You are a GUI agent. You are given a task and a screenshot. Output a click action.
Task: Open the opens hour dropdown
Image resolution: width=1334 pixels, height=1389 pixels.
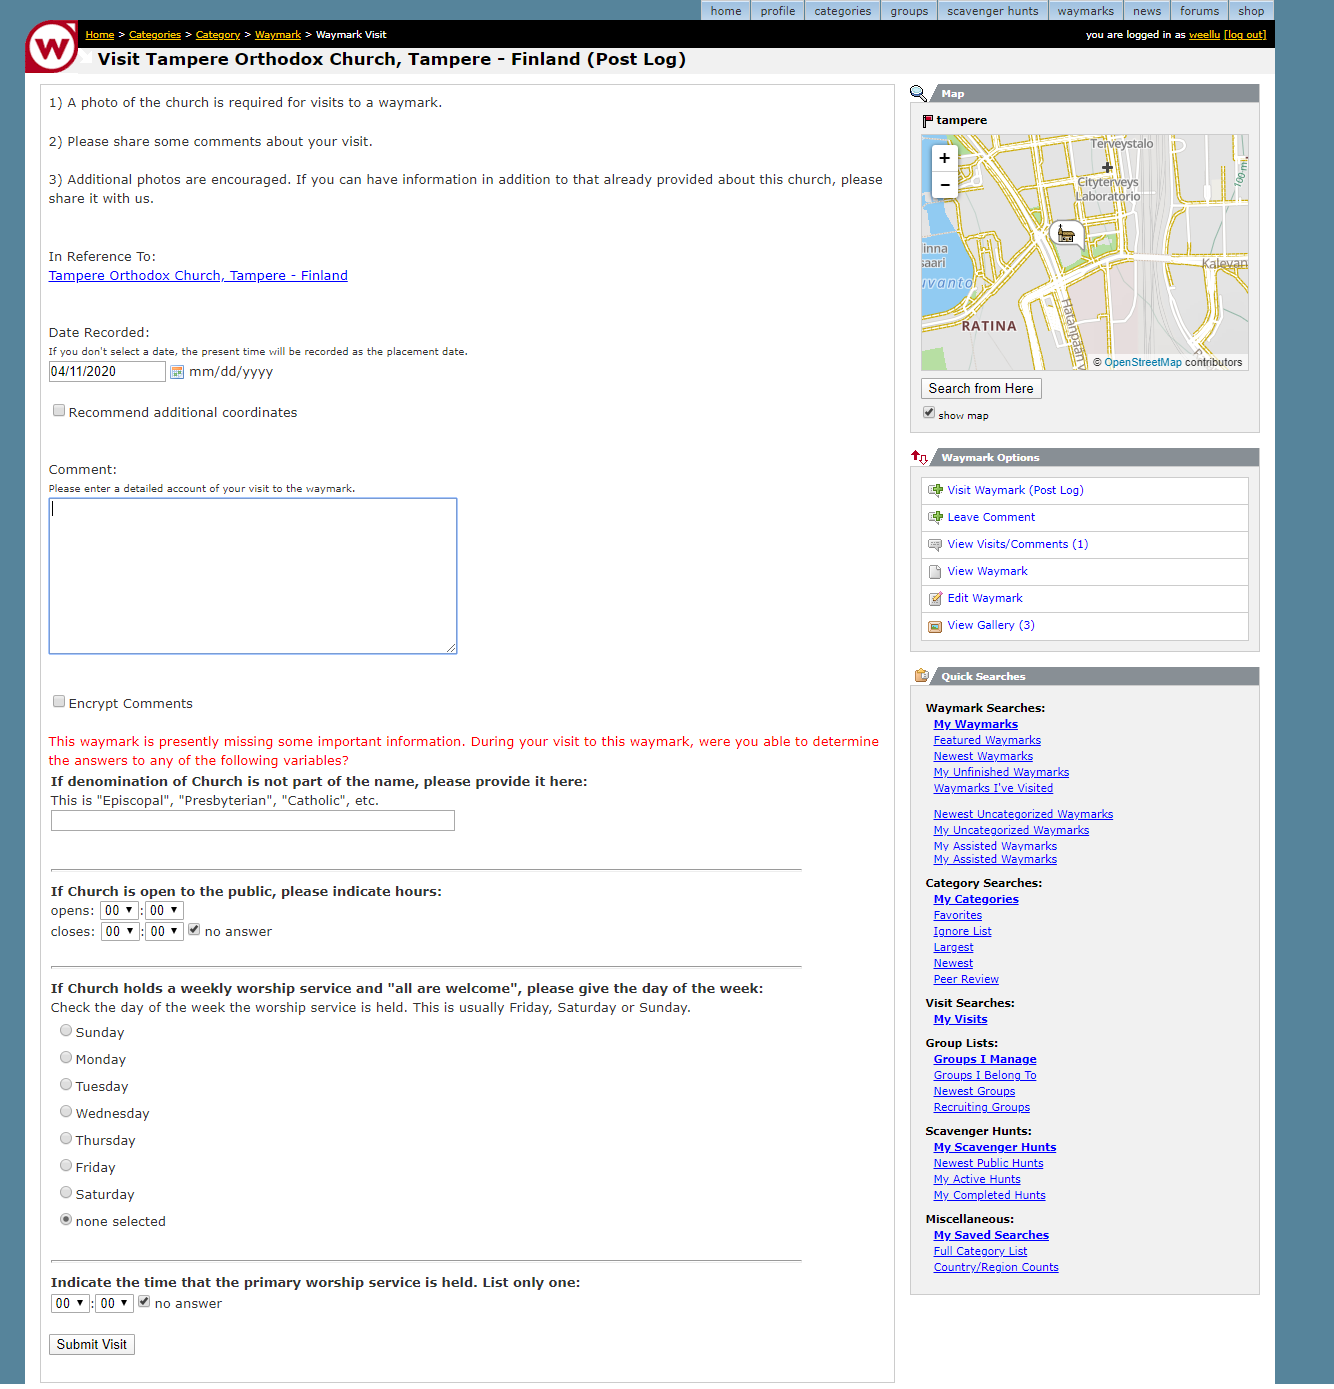119,911
